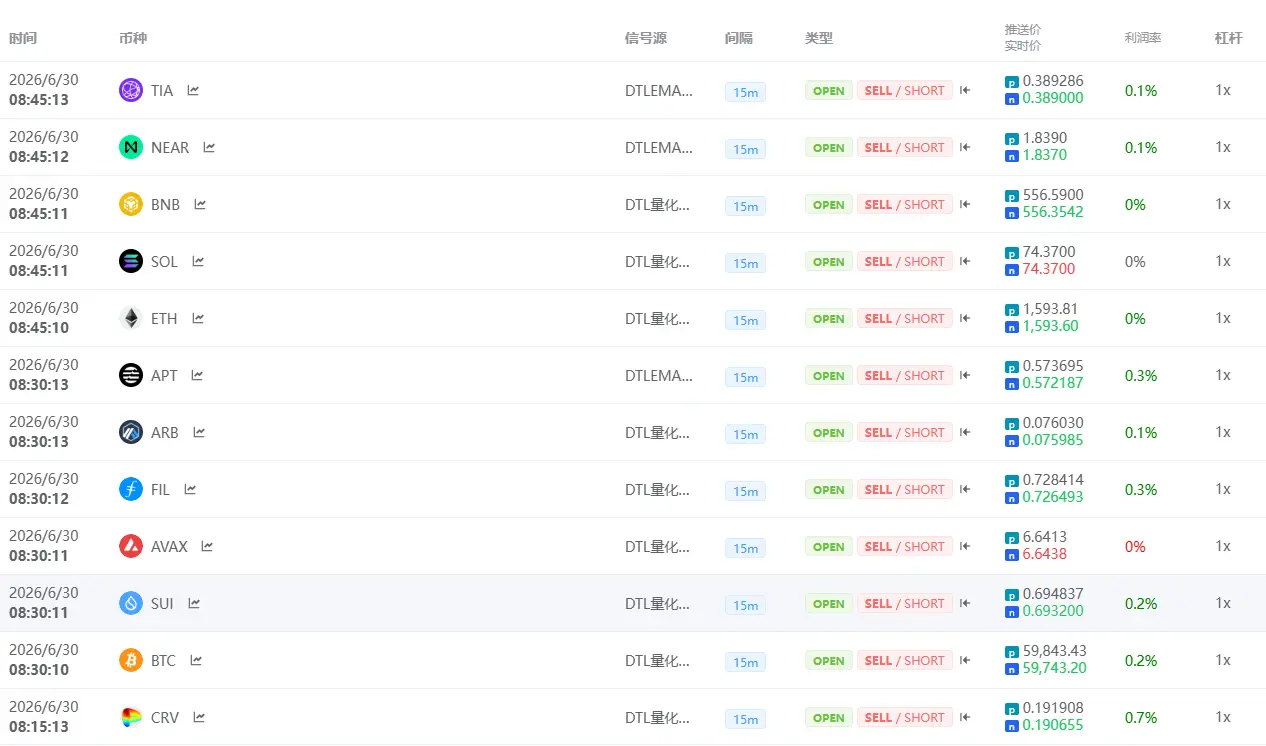
Task: Click the SELL / SHORT tag in NEAR row
Action: 905,147
